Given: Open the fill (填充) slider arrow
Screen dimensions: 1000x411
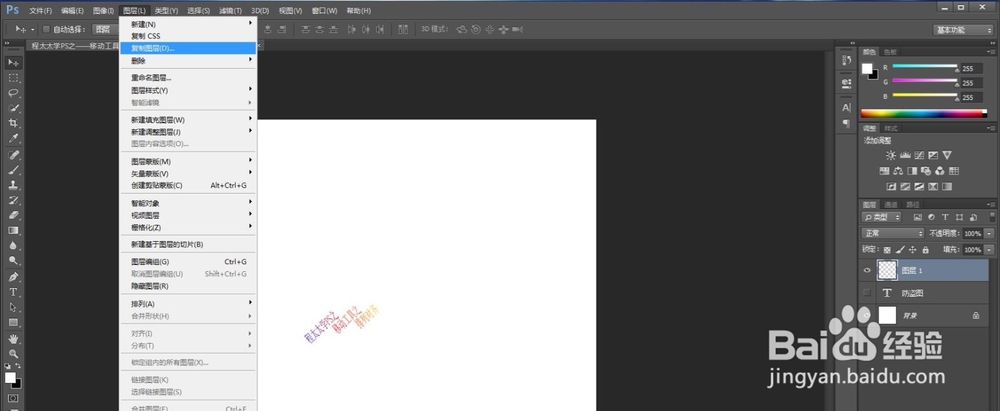Looking at the screenshot, I should click(x=990, y=250).
